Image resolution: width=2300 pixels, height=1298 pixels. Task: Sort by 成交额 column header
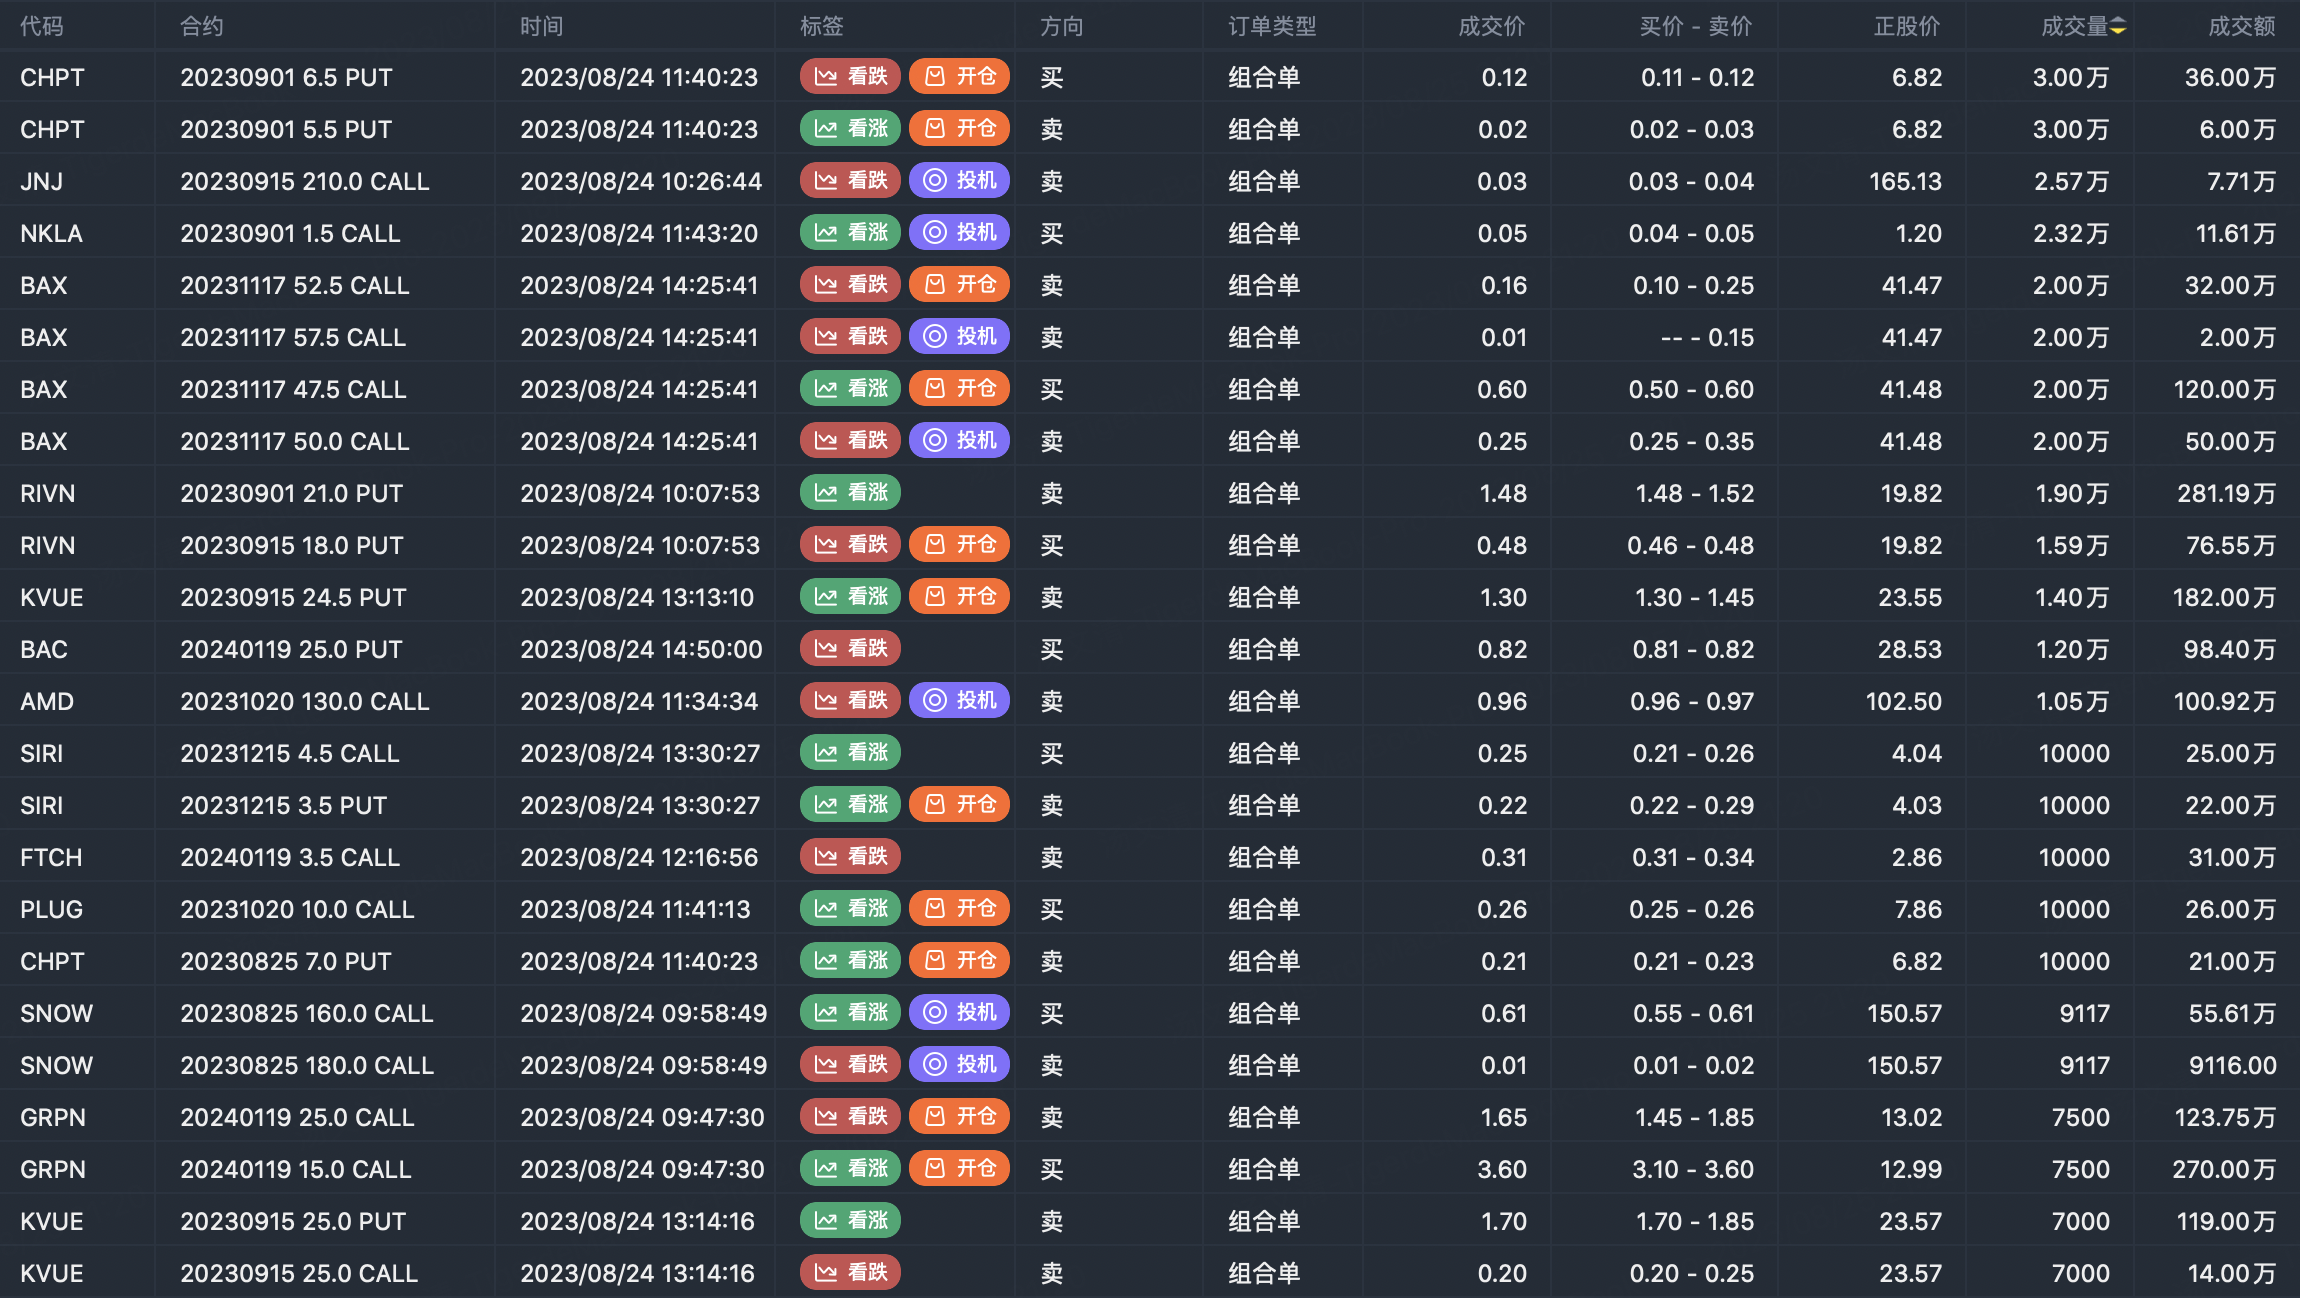(x=2241, y=27)
